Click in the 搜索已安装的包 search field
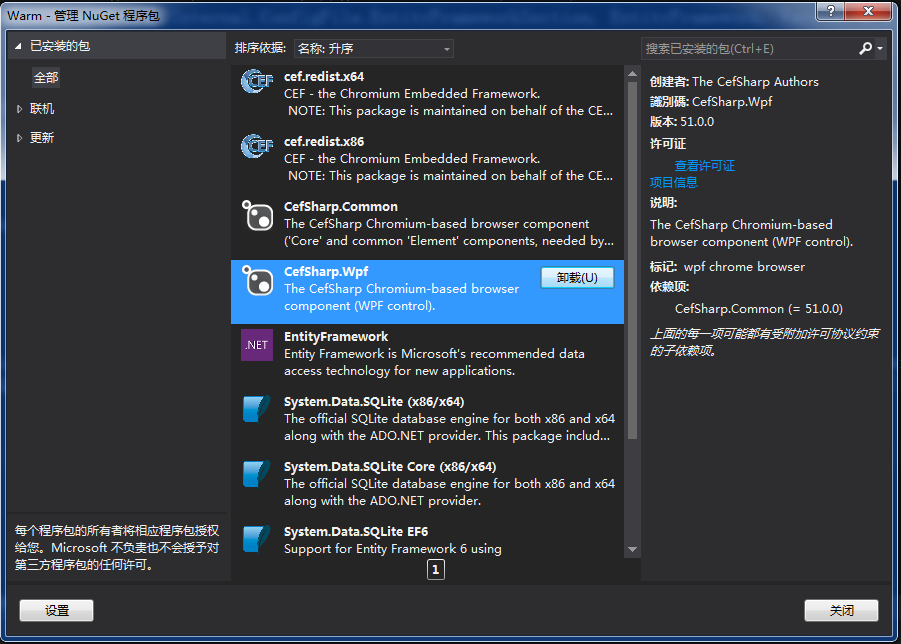This screenshot has width=901, height=644. tap(749, 49)
